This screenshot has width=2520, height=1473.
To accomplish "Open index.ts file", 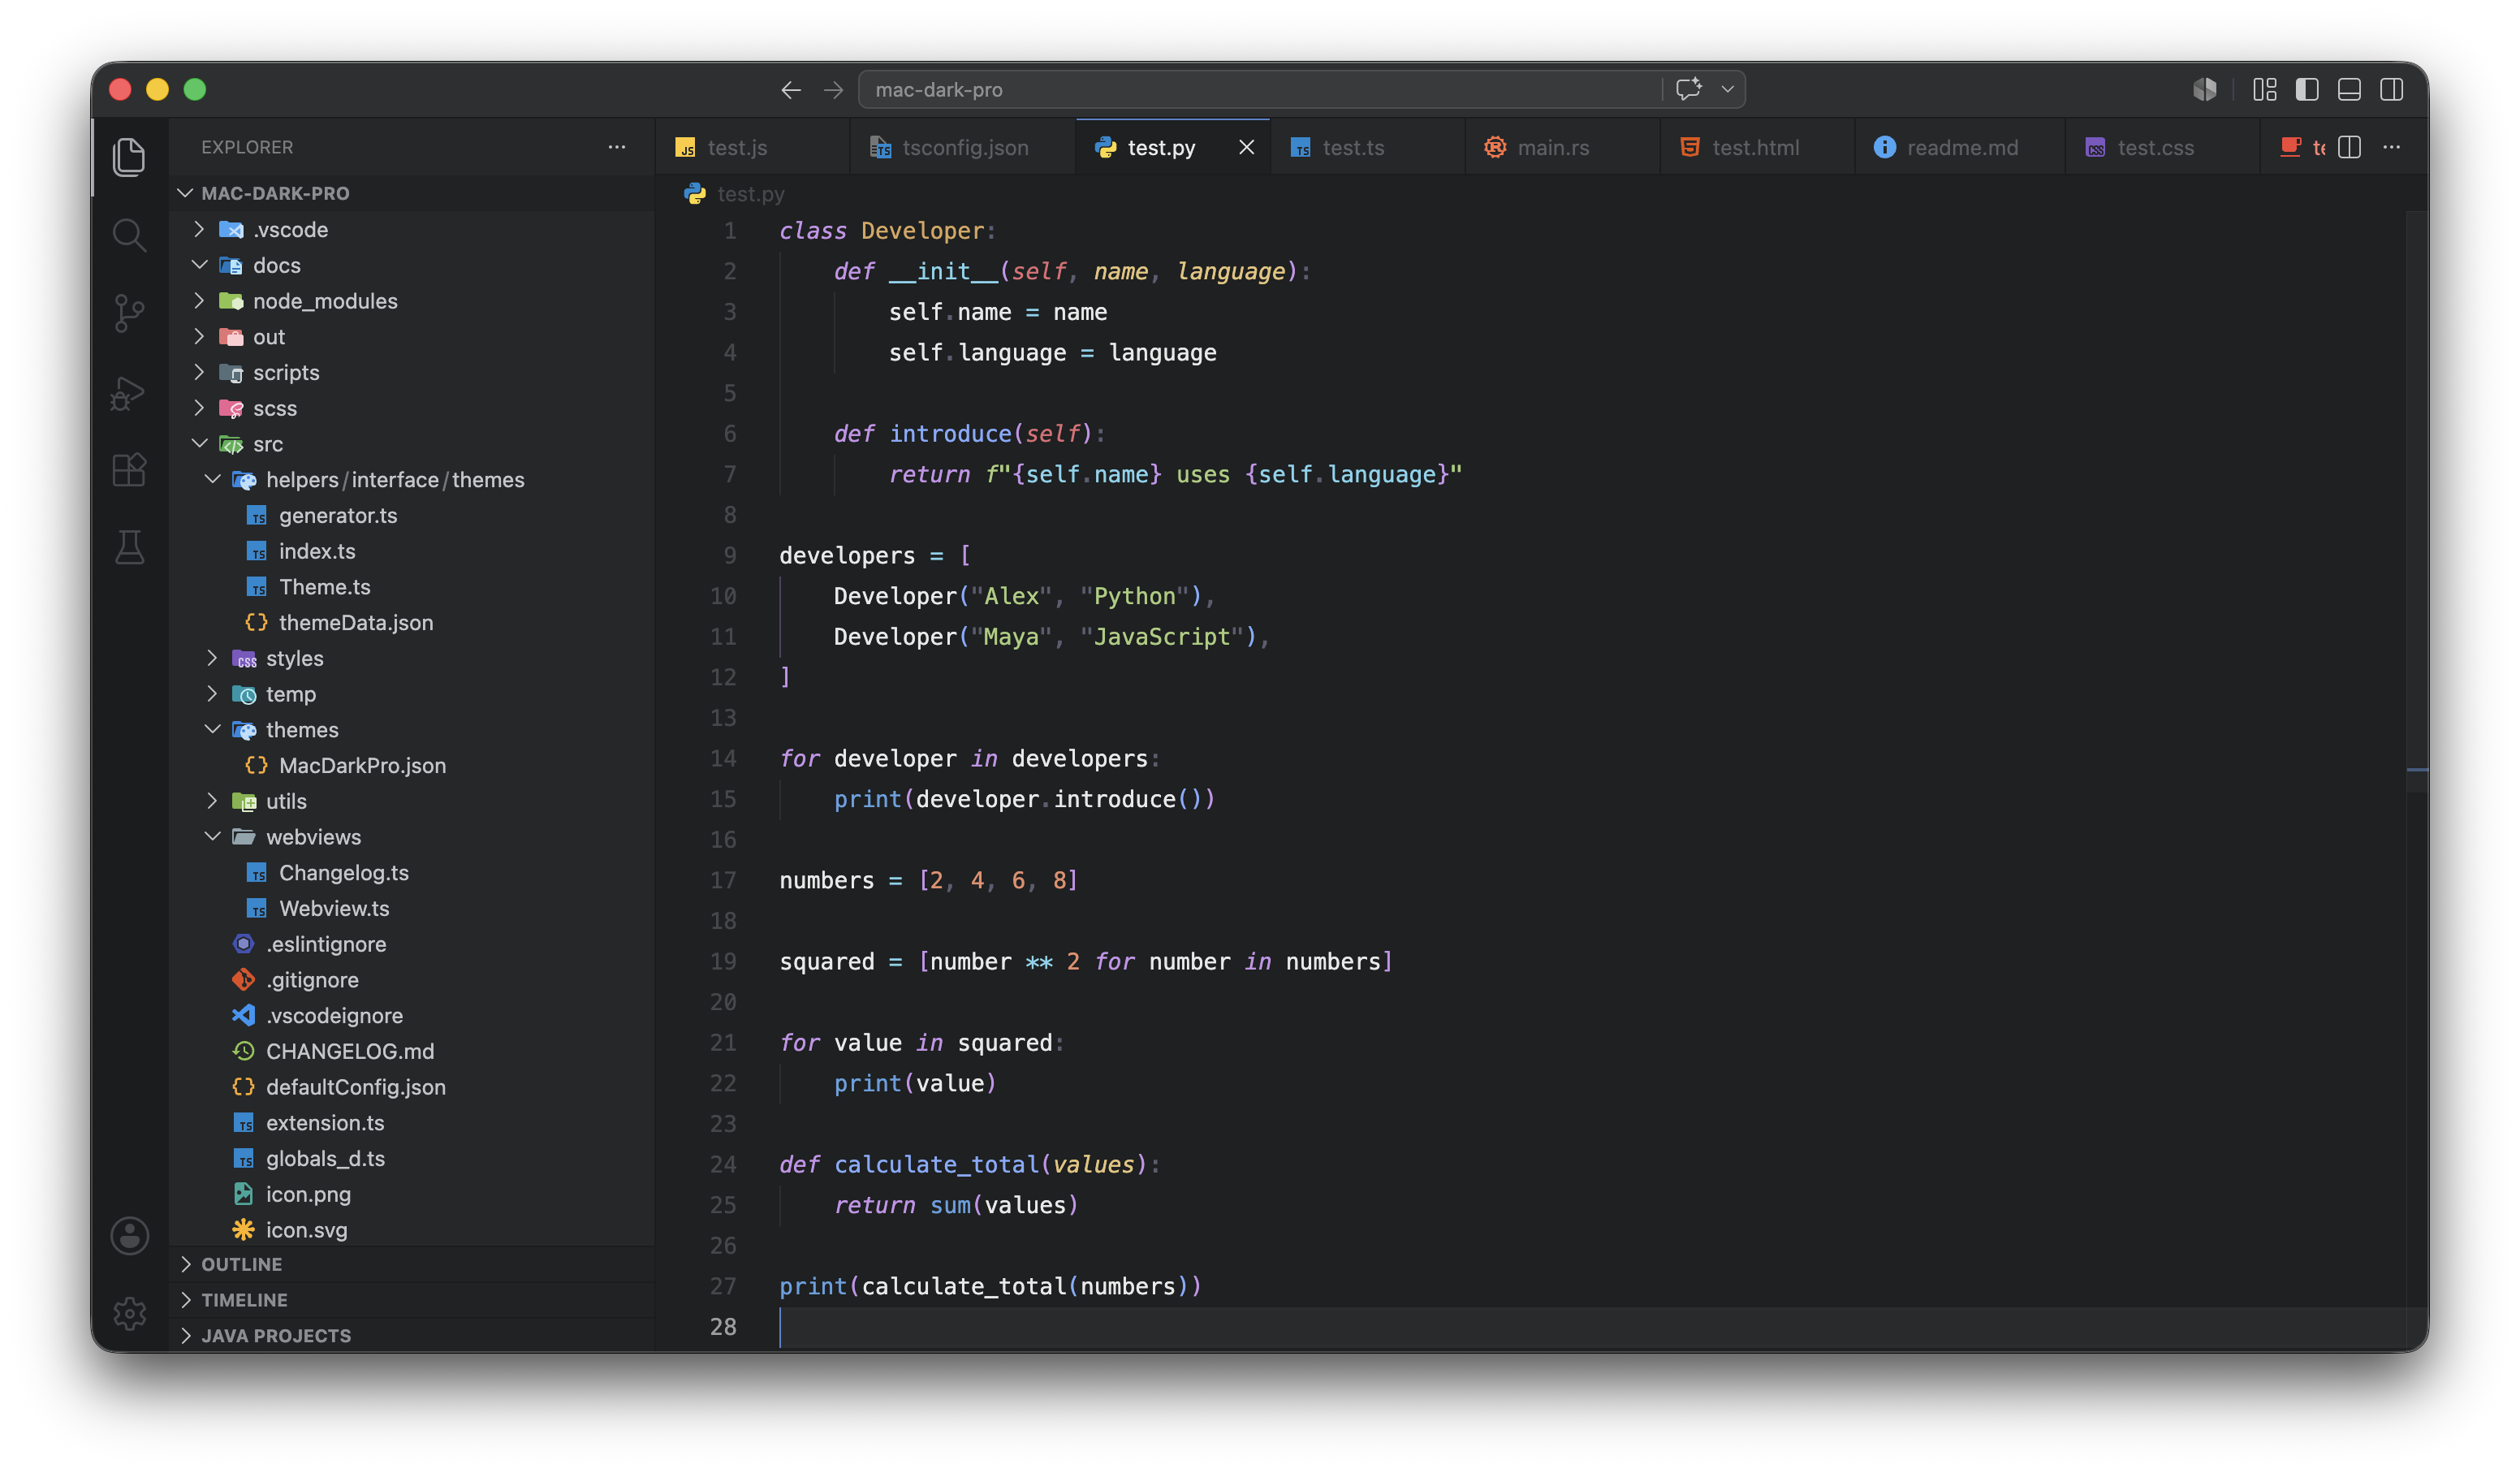I will tap(412, 551).
